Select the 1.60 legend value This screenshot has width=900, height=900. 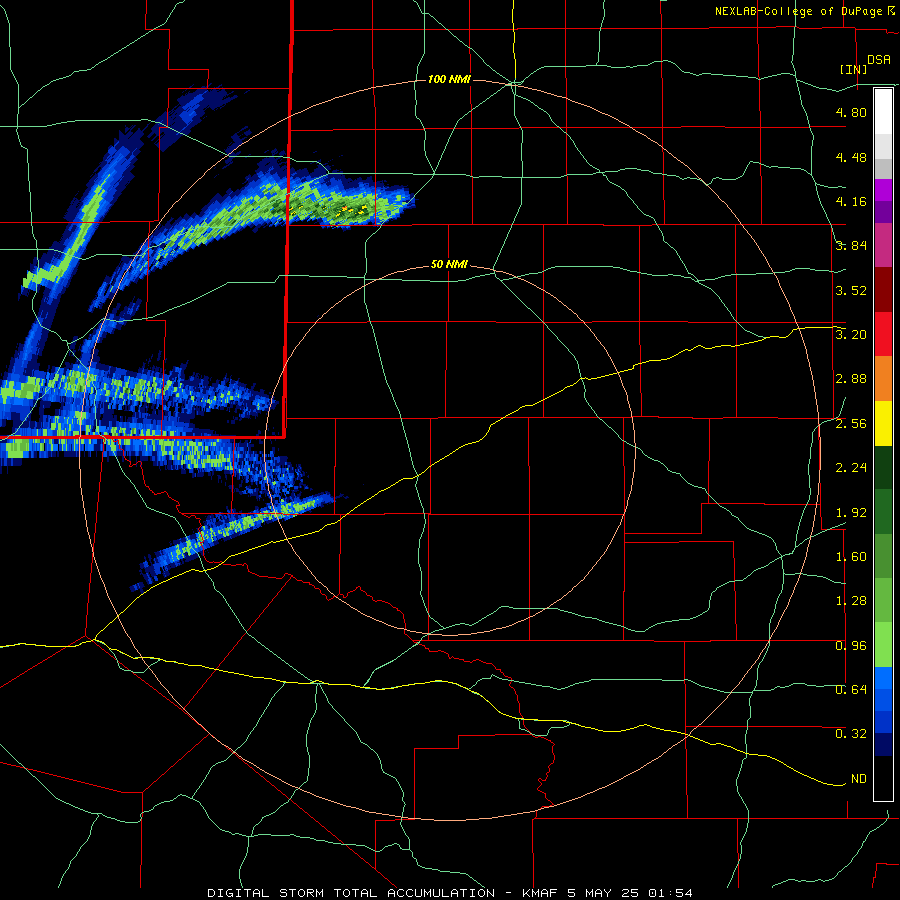(x=851, y=557)
